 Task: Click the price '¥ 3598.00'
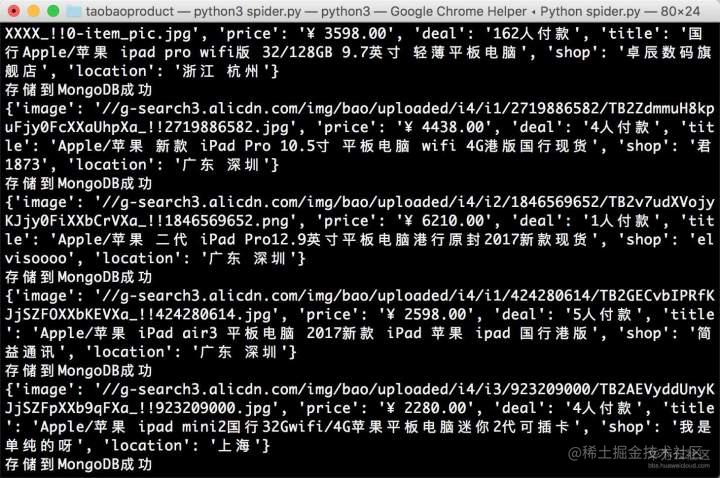[x=348, y=34]
